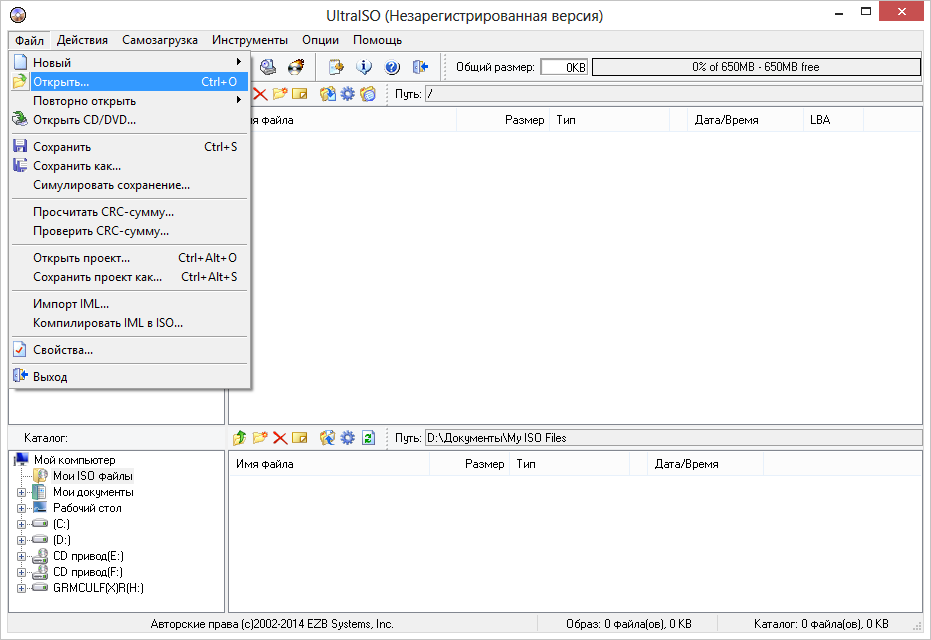Viewport: 931px width, 640px height.
Task: Choose Компилировать IML в ISO... entry
Action: pyautogui.click(x=129, y=323)
